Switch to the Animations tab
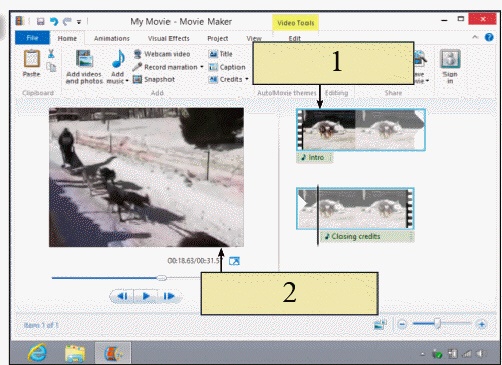Screen dimensions: 502x365 tap(112, 38)
